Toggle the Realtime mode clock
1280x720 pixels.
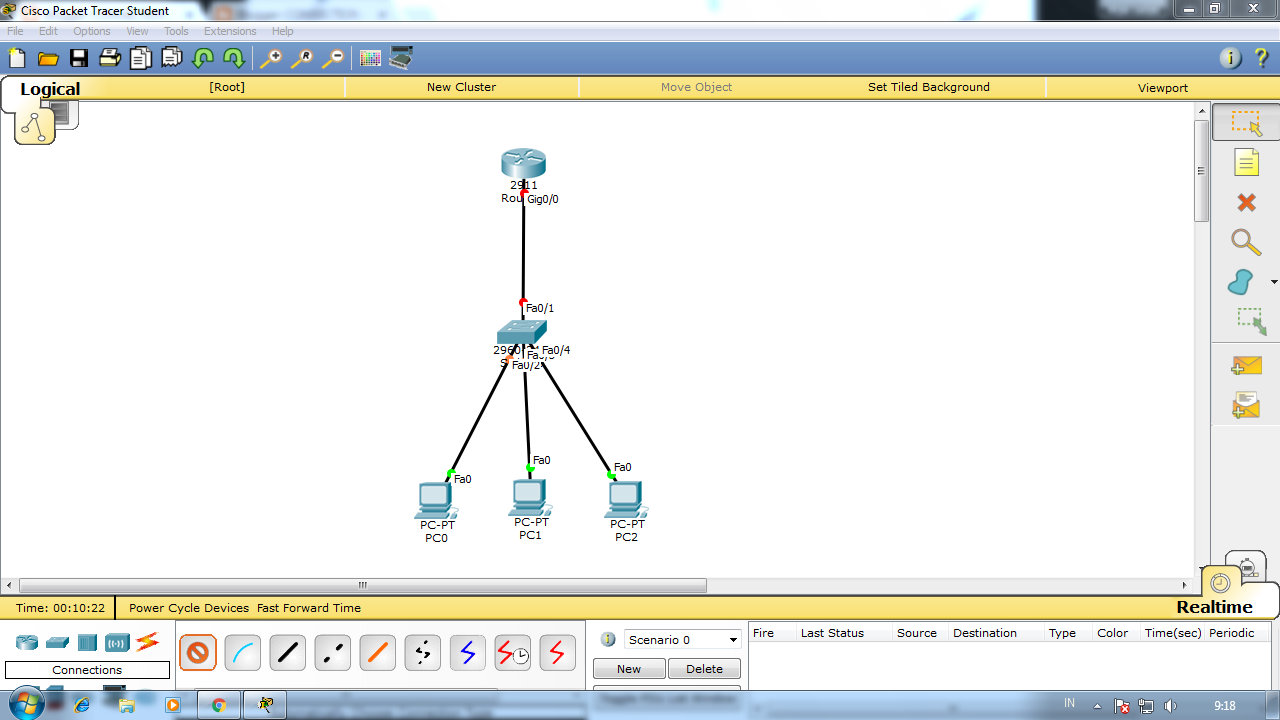1221,580
